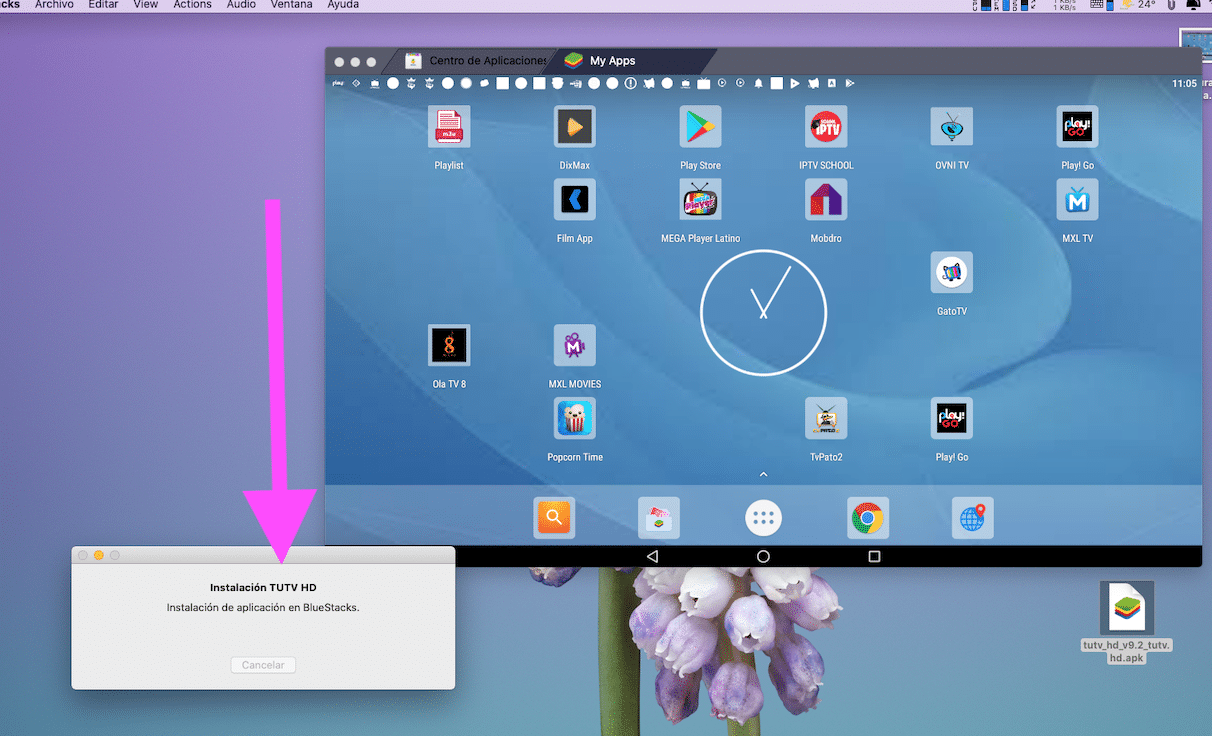Open Chrome browser in the dock
Screen dimensions: 1212x736
[867, 518]
